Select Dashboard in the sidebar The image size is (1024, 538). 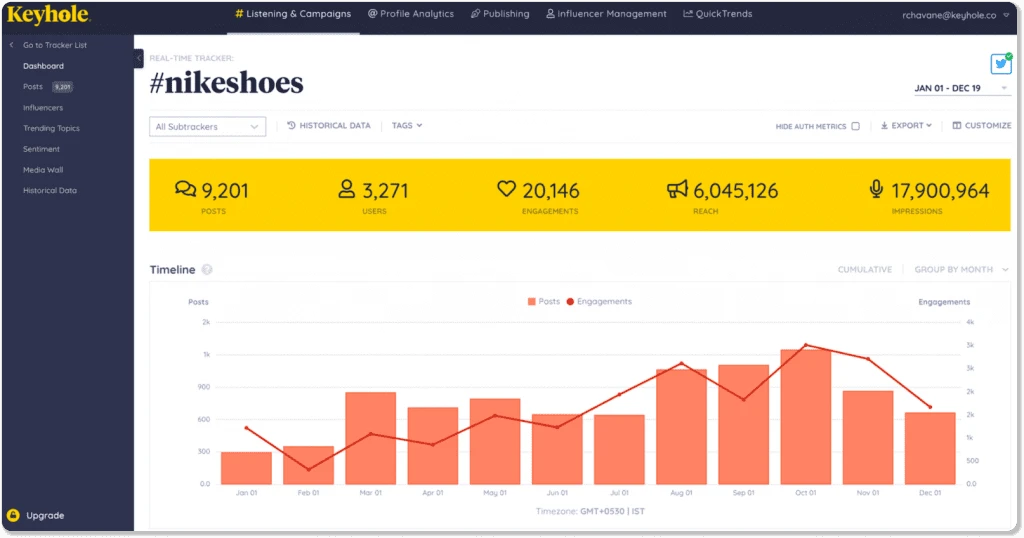point(43,66)
